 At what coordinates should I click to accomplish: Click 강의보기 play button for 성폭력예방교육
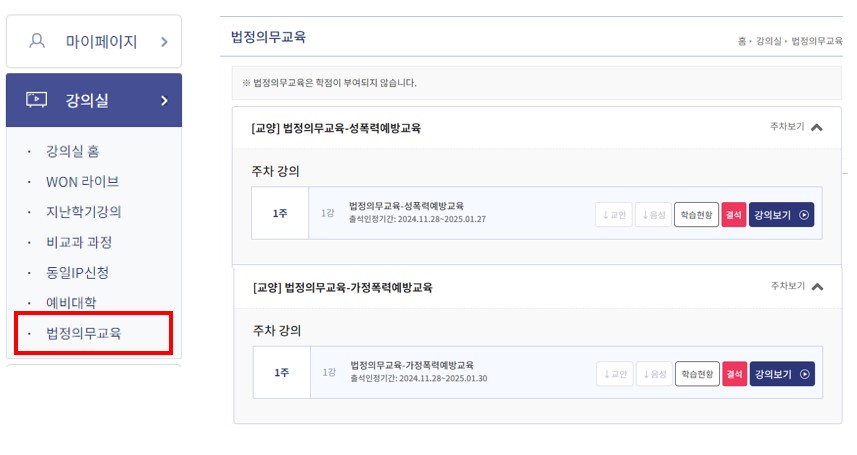pyautogui.click(x=781, y=215)
